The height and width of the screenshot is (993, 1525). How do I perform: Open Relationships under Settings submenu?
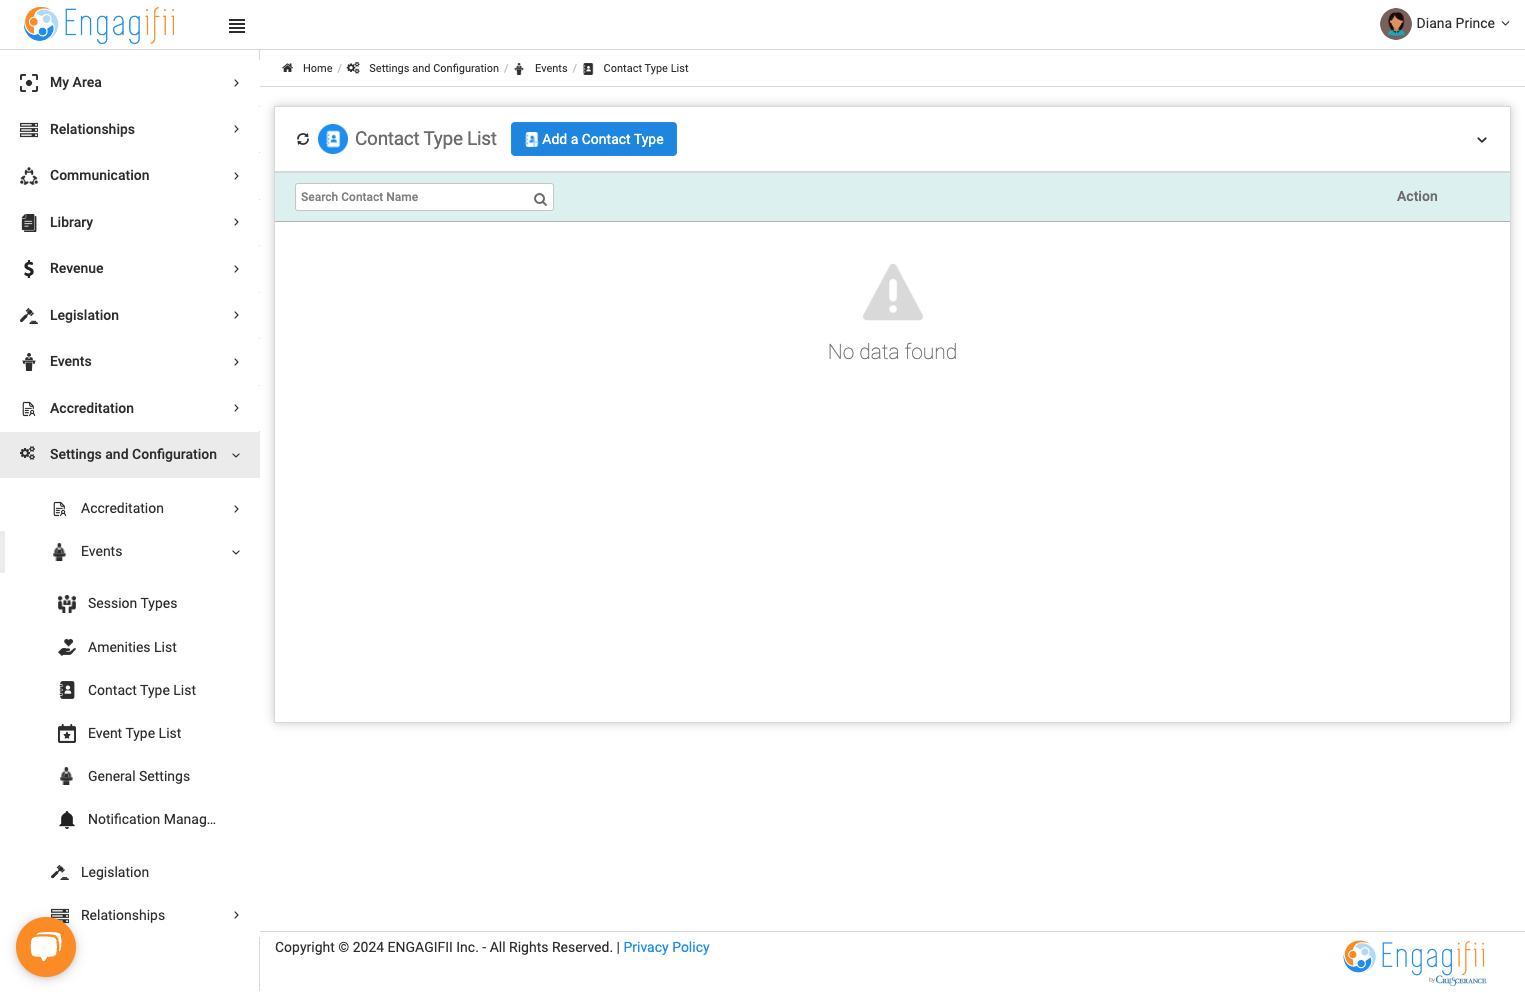(123, 915)
